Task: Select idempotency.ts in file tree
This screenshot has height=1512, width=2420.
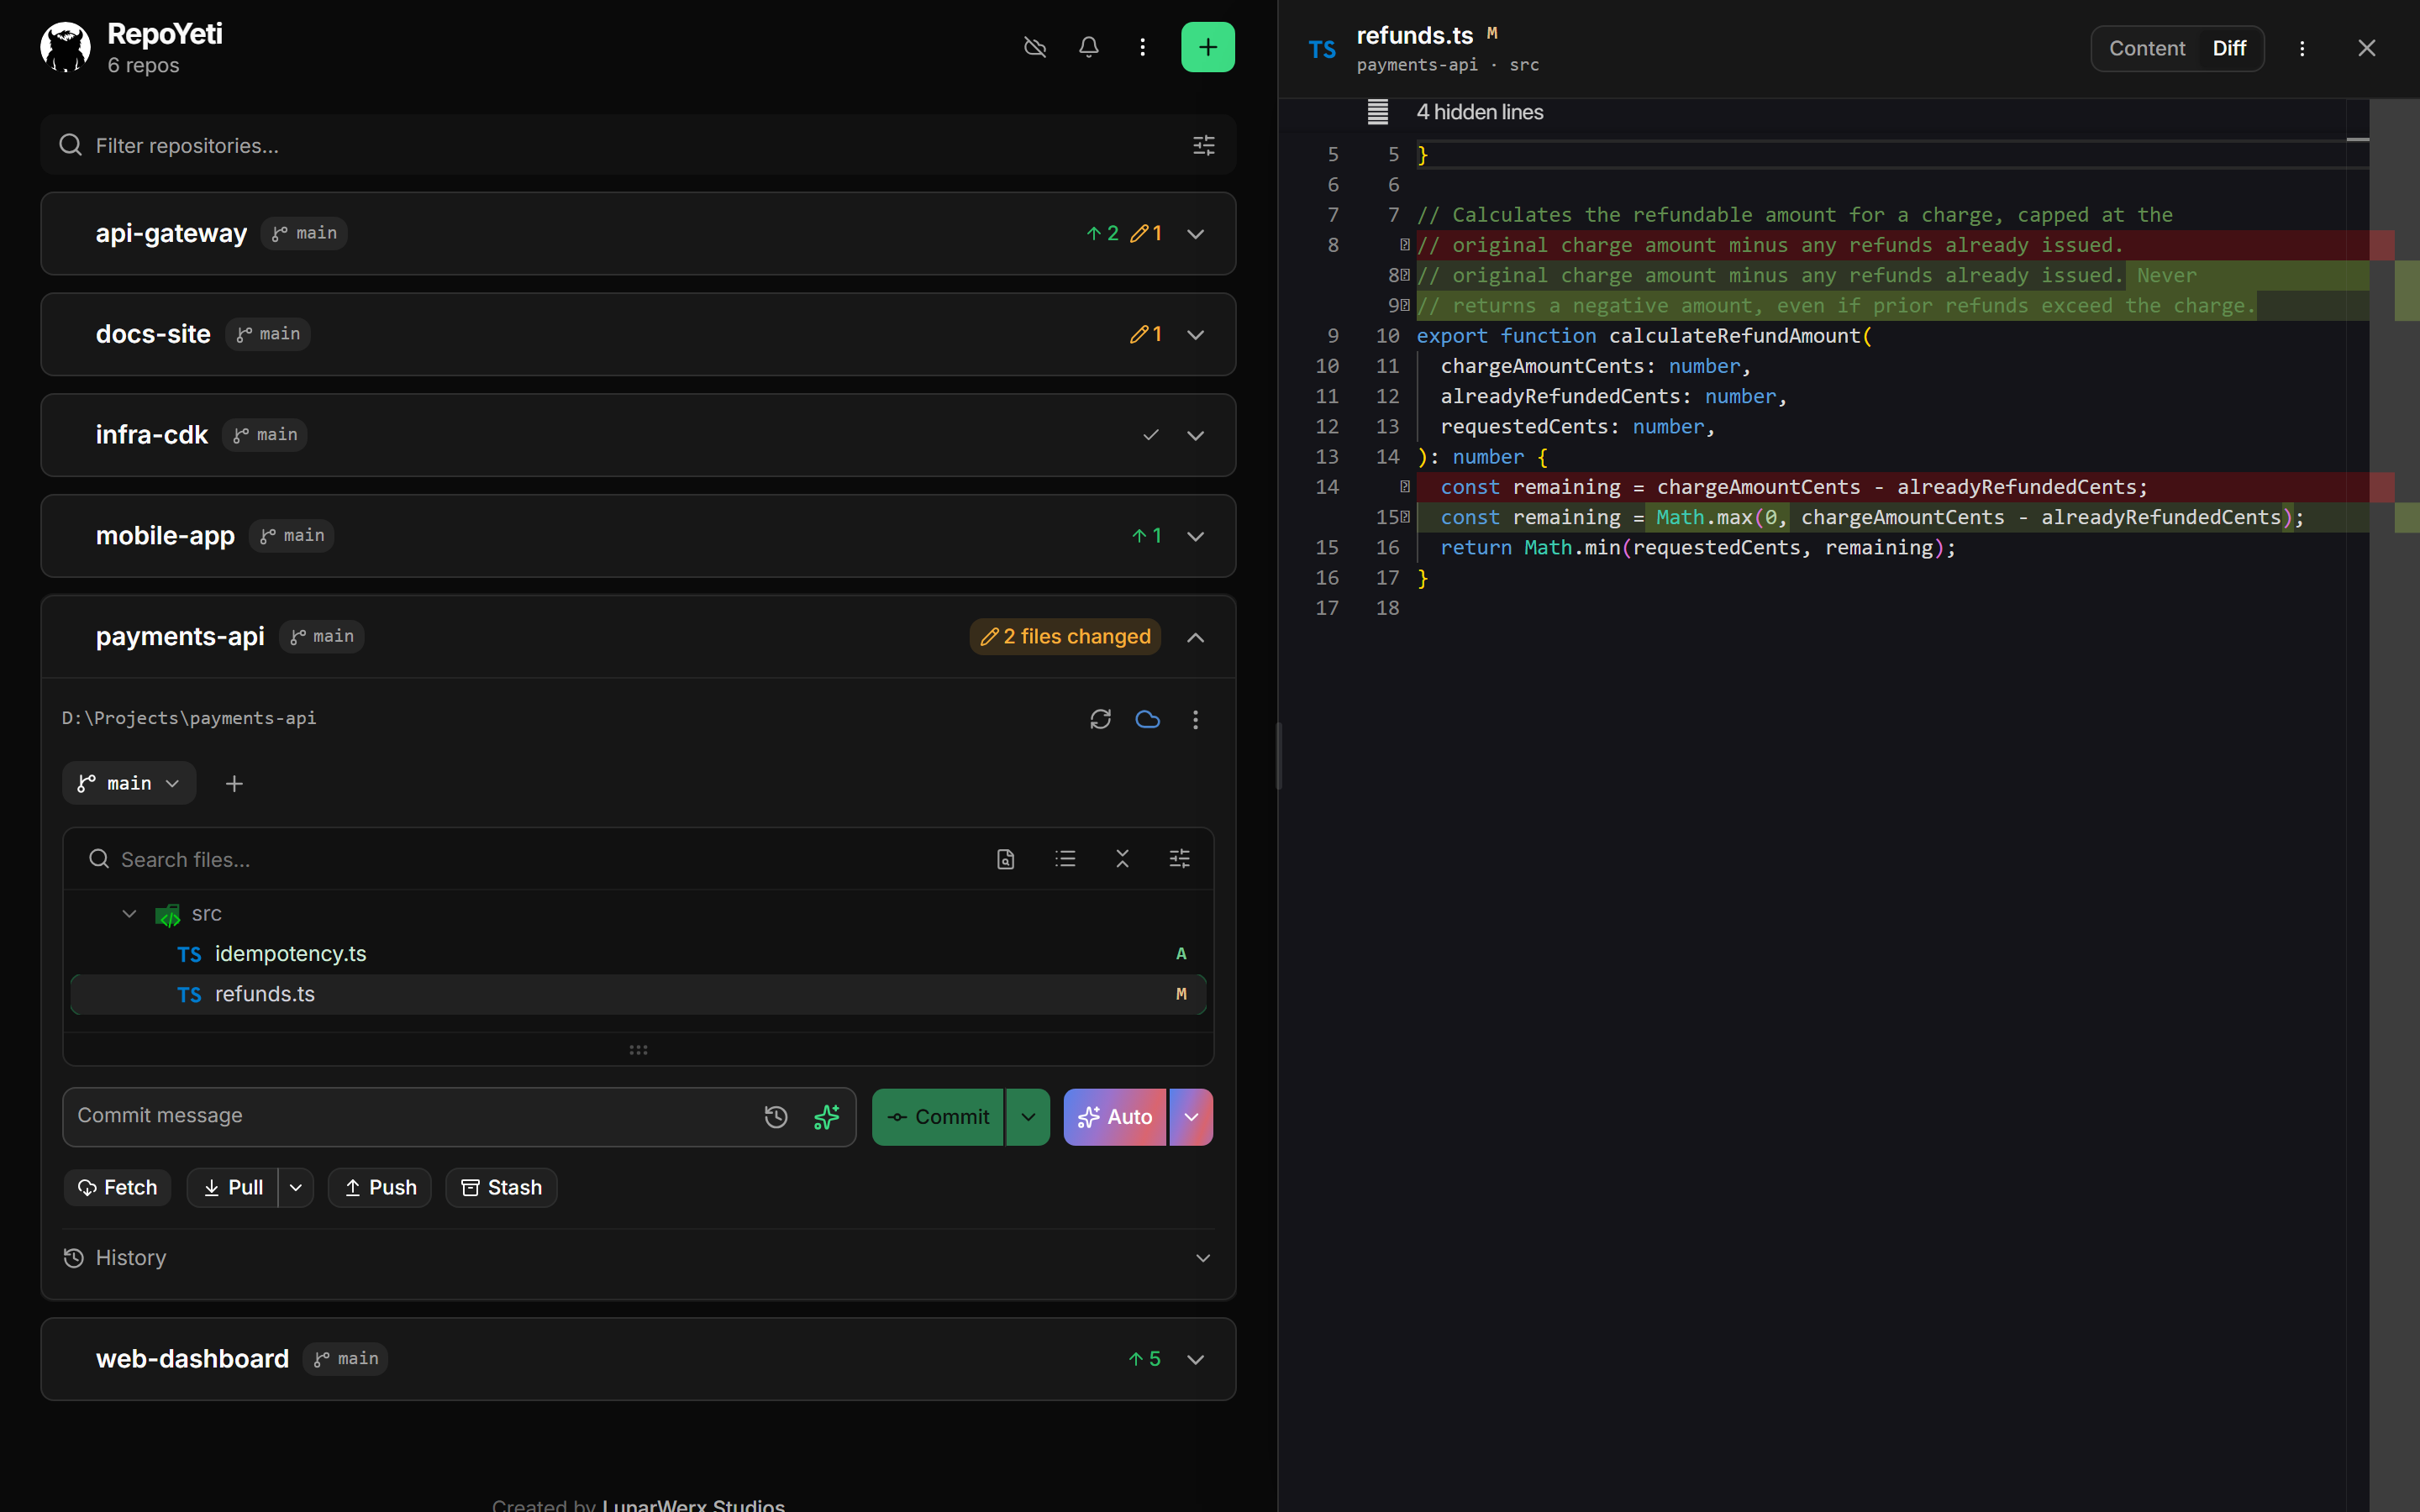Action: [638, 954]
